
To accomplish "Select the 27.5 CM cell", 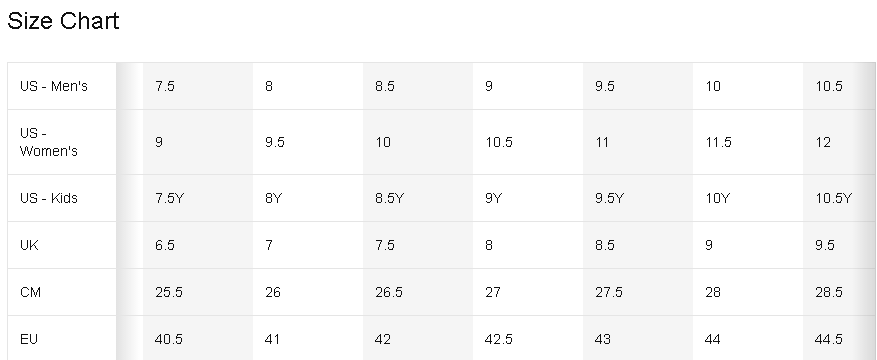I will coord(638,292).
